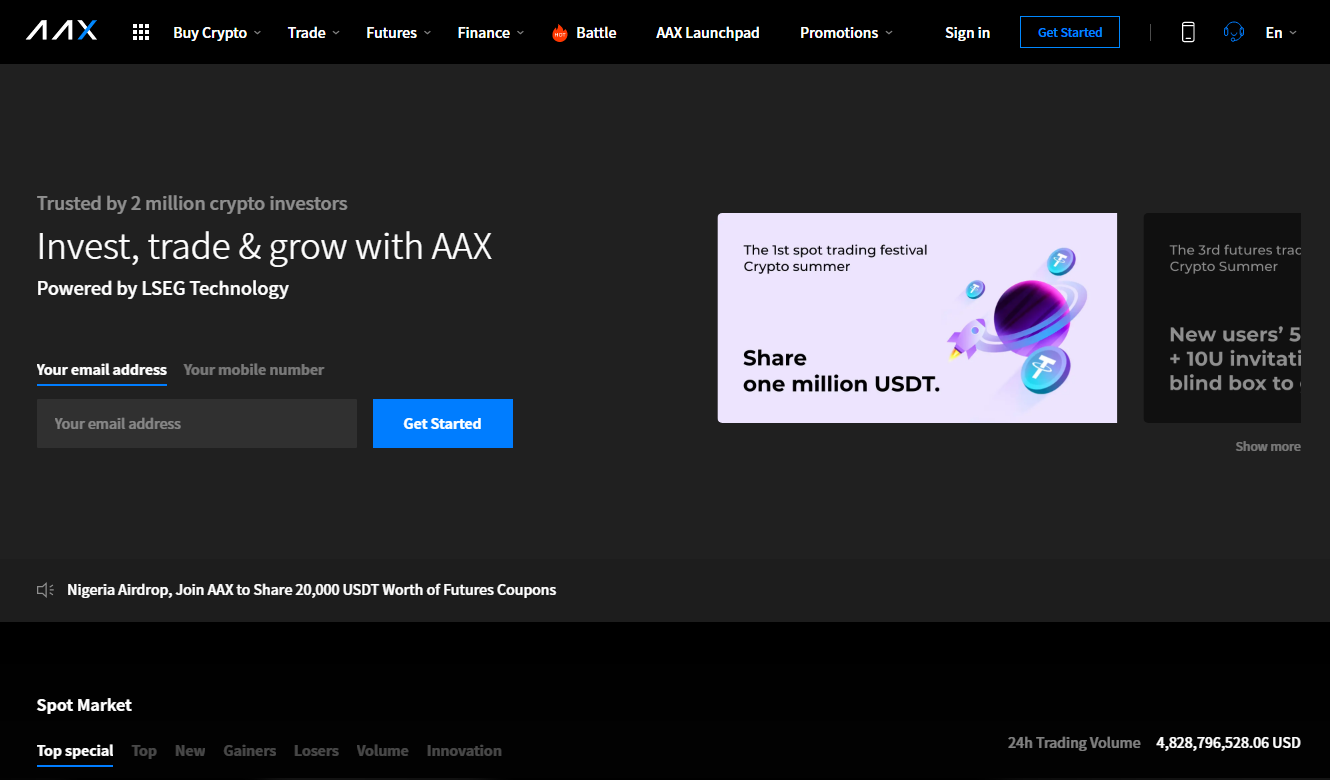This screenshot has width=1330, height=780.
Task: Click the Trusted by 2 million crypto investors text
Action: 192,203
